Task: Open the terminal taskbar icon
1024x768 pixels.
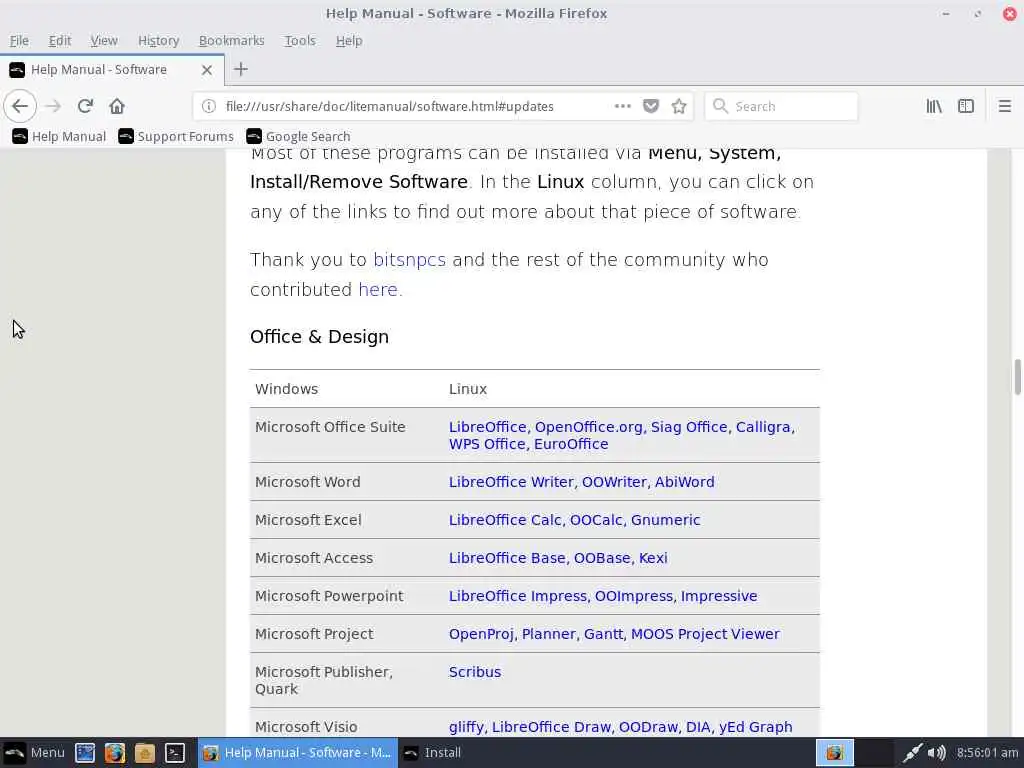Action: 174,753
